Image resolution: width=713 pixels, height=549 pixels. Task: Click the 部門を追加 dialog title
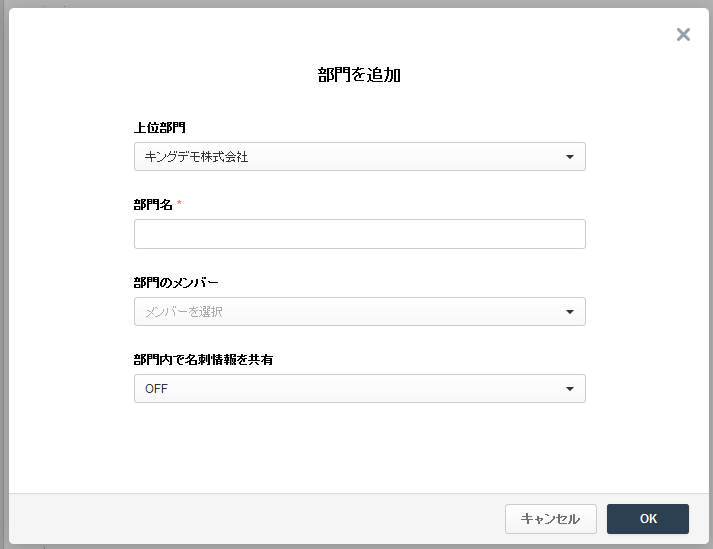[359, 75]
